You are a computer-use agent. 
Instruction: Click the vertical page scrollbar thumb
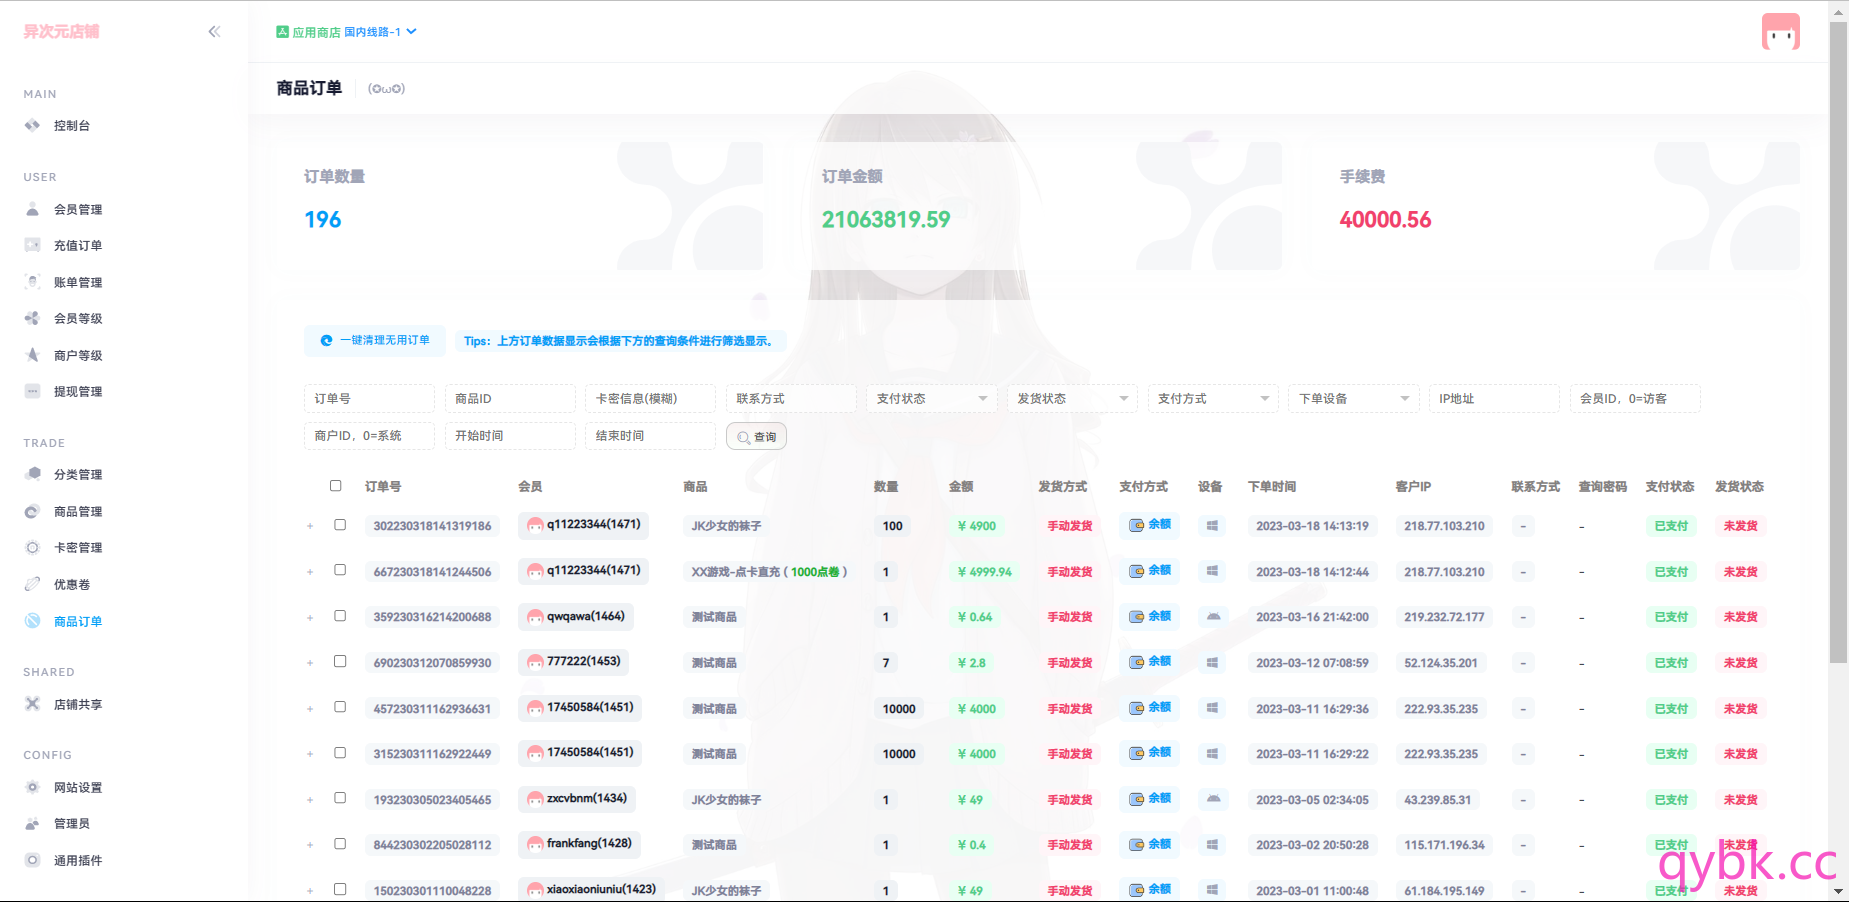pos(1838,340)
